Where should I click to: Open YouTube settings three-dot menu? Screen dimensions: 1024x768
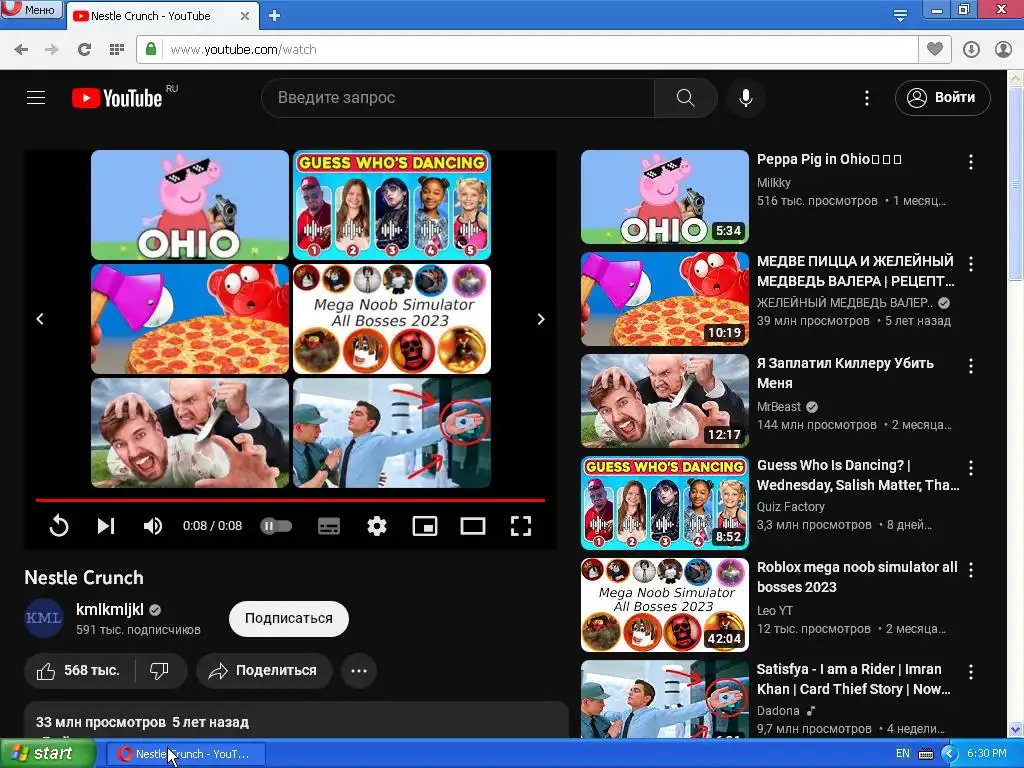click(867, 98)
